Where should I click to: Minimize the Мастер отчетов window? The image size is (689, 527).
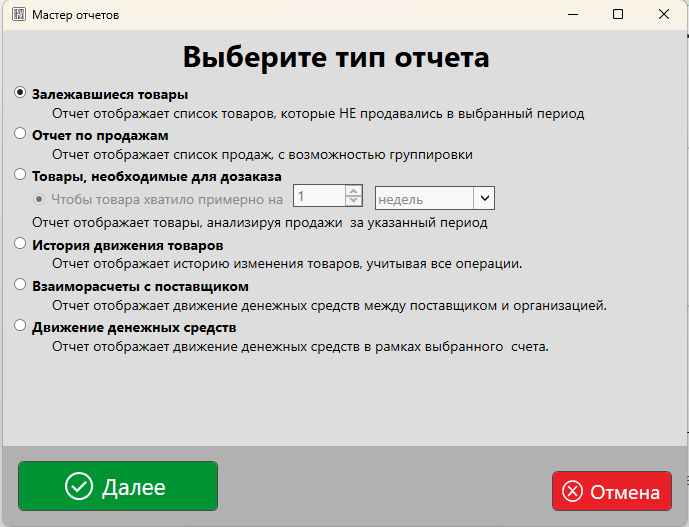(x=572, y=15)
